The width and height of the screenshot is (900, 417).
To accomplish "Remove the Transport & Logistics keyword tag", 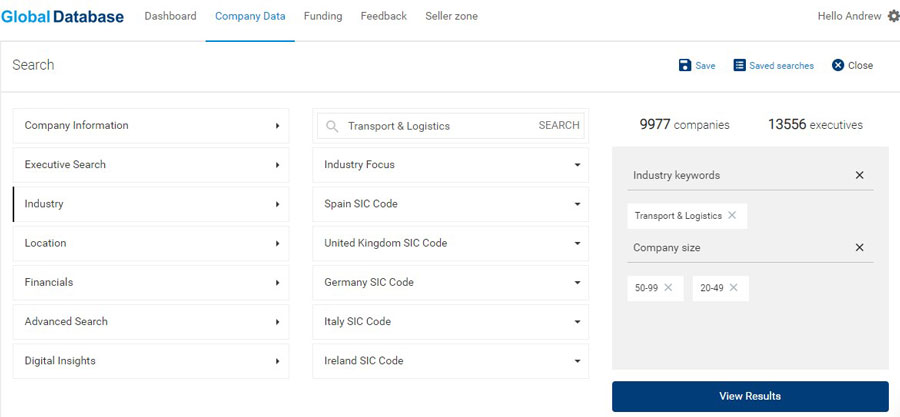I will 732,215.
